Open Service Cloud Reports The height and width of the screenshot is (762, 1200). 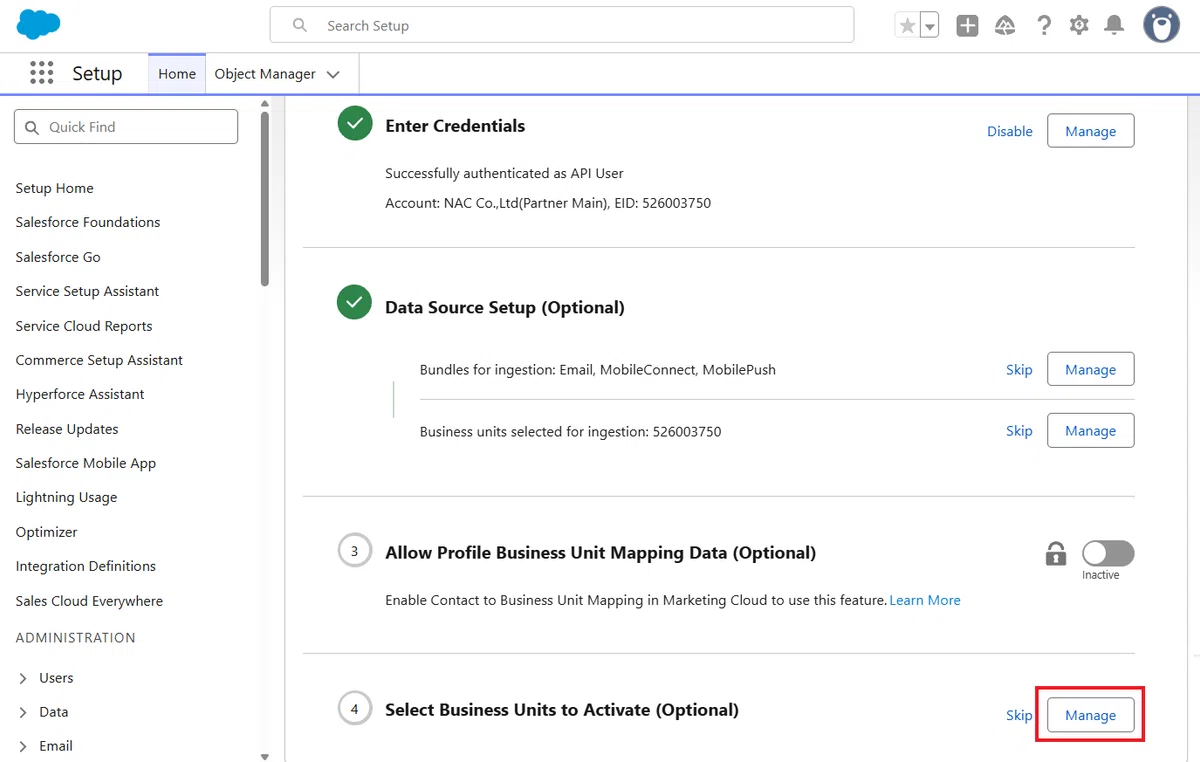pyautogui.click(x=84, y=326)
